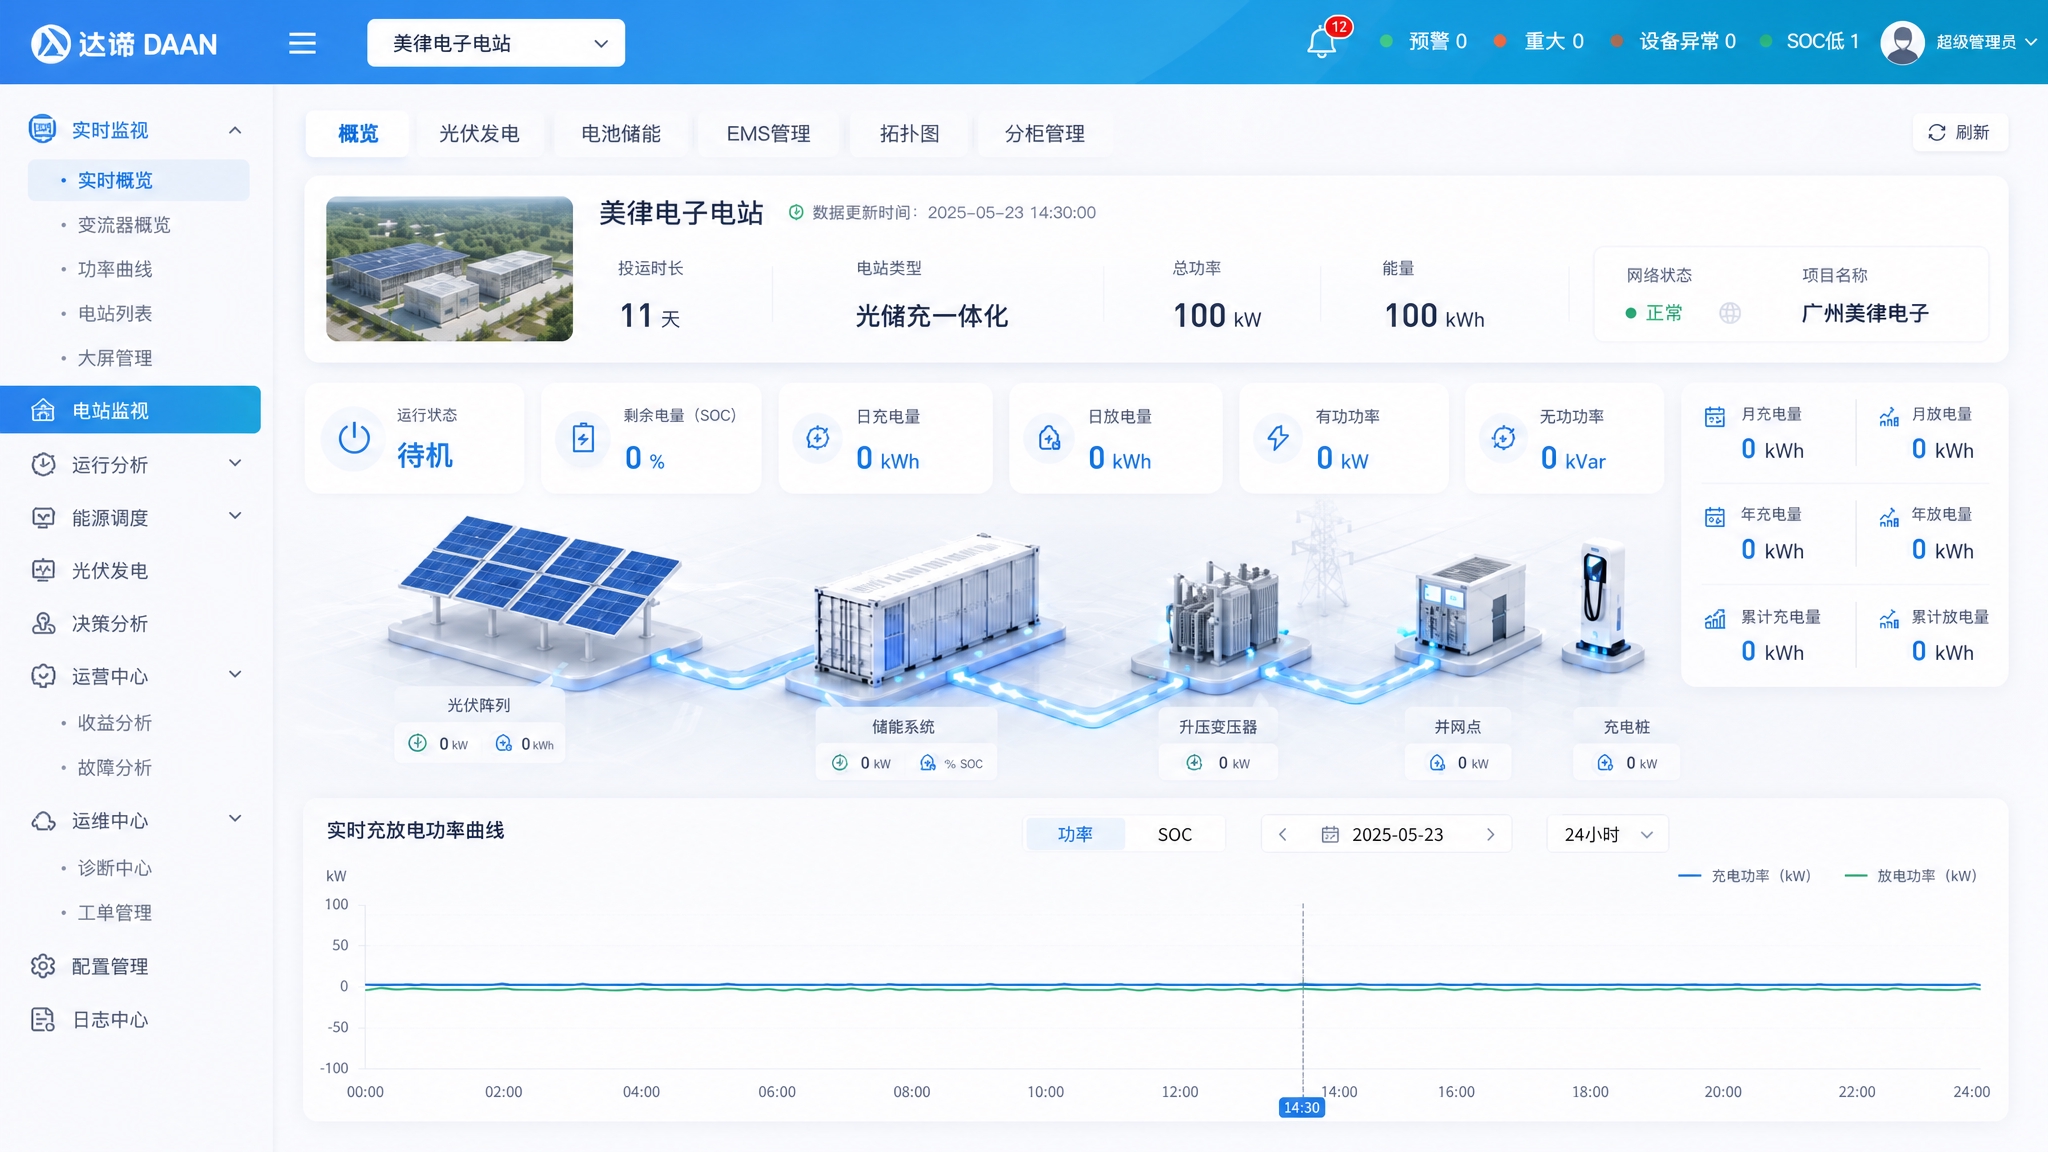Click the station aerial photo thumbnail

[x=449, y=268]
